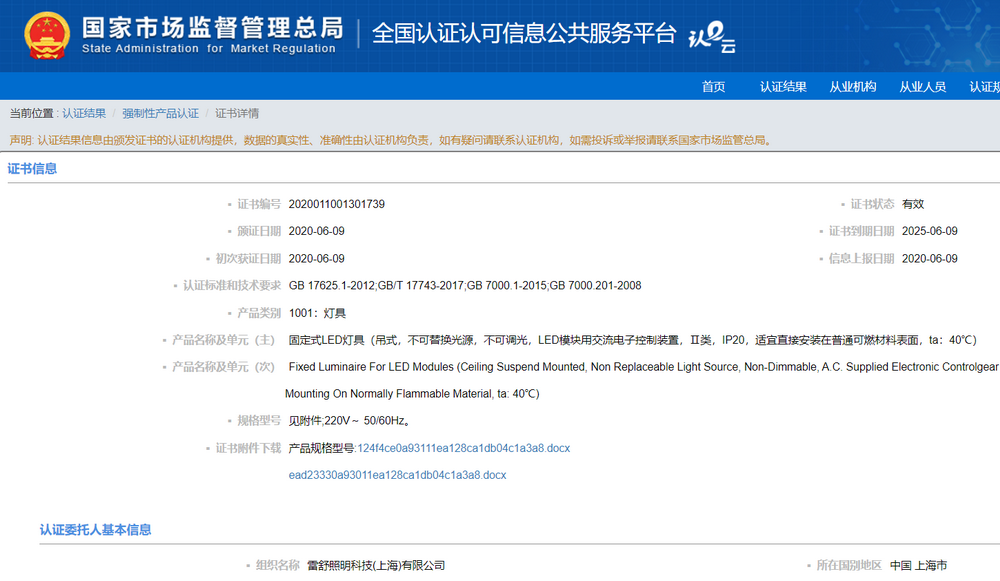
Task: Click the 颁证日期 value 2020-06-09
Action: (316, 231)
